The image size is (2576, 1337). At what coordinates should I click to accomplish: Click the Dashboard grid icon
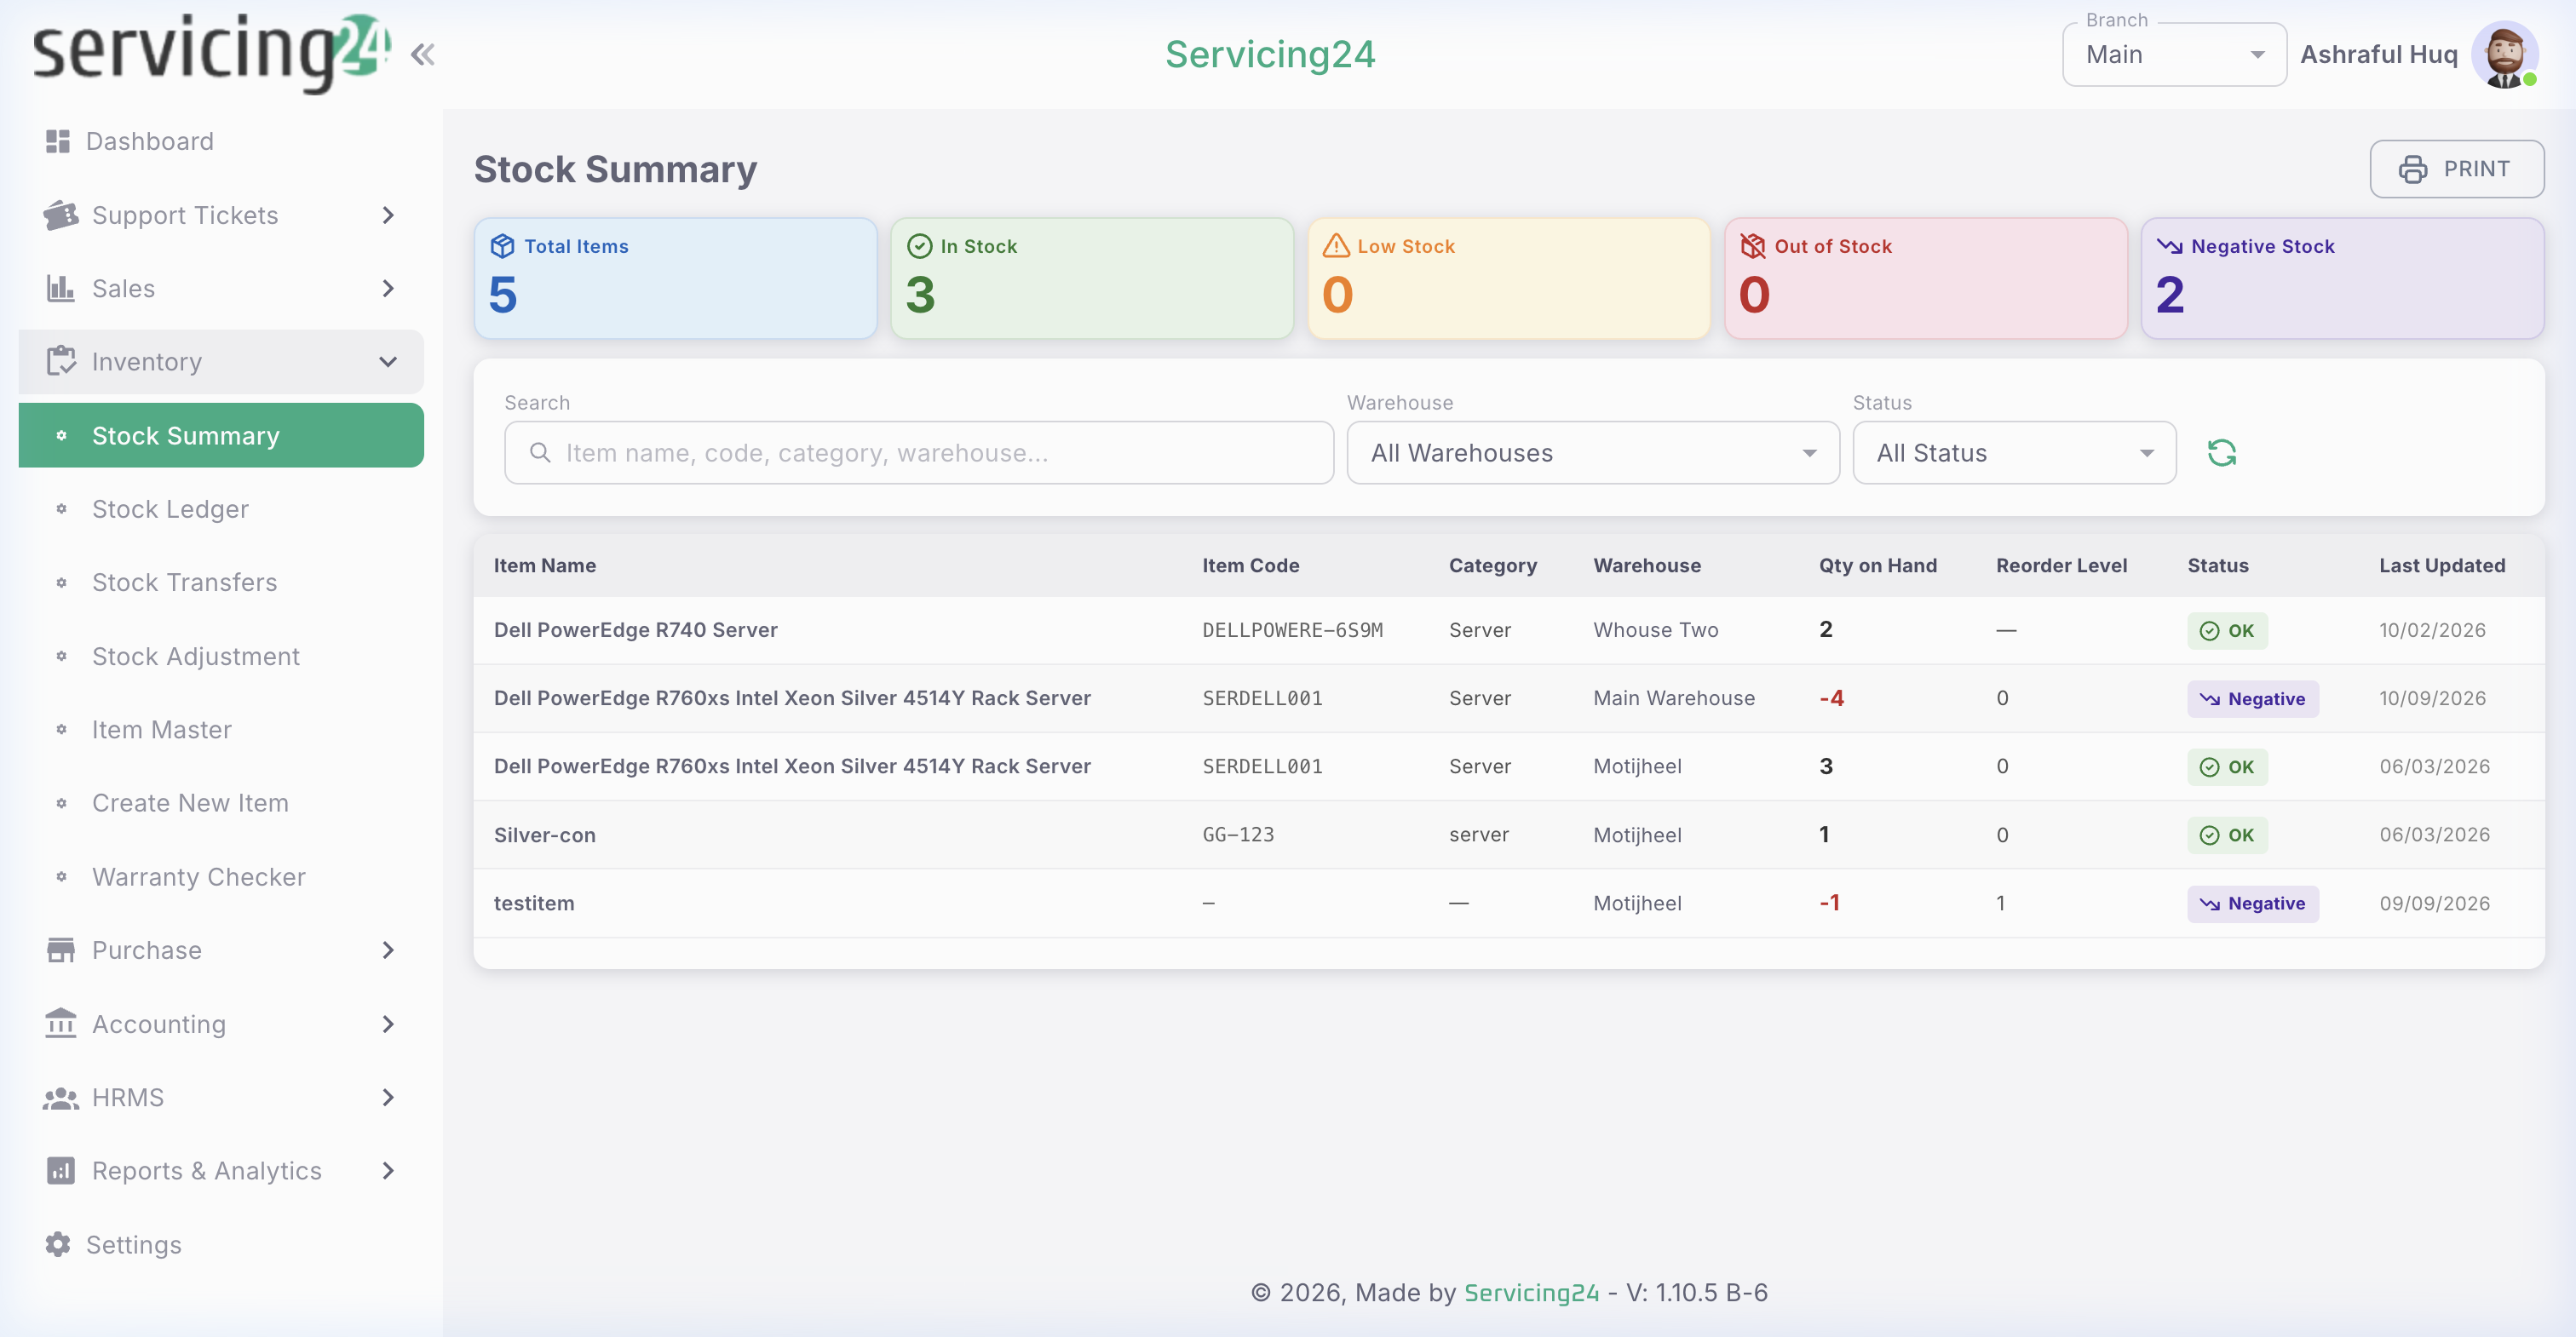[58, 141]
